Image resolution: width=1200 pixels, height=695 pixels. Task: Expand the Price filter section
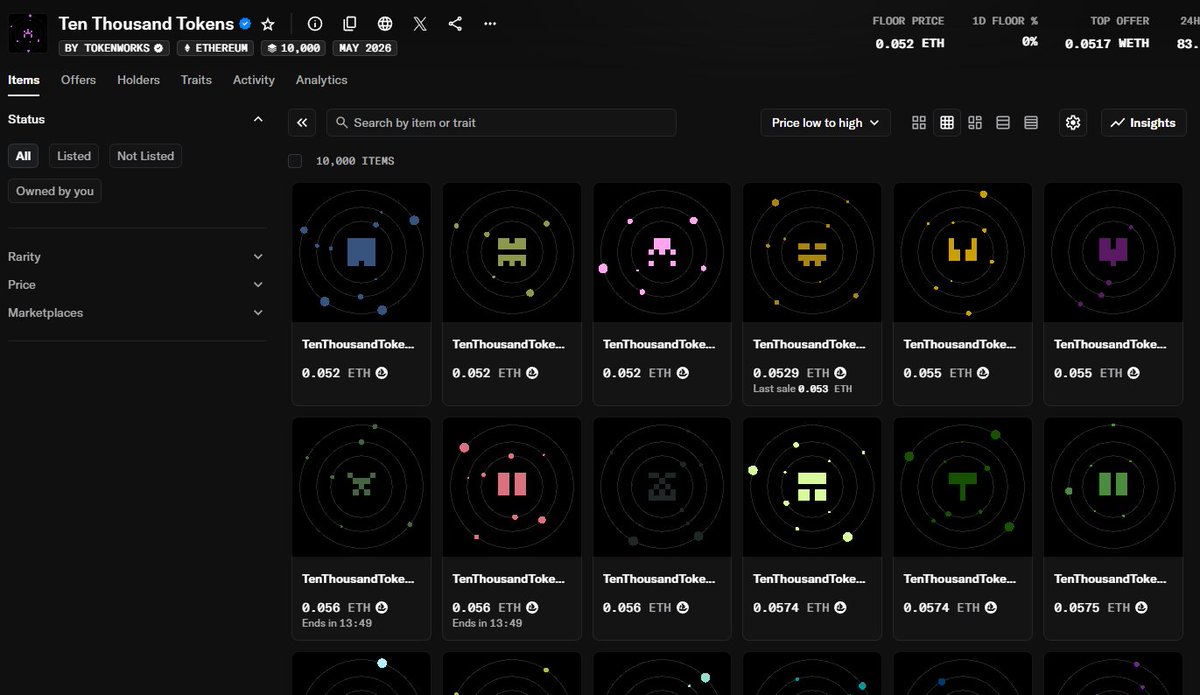[137, 285]
